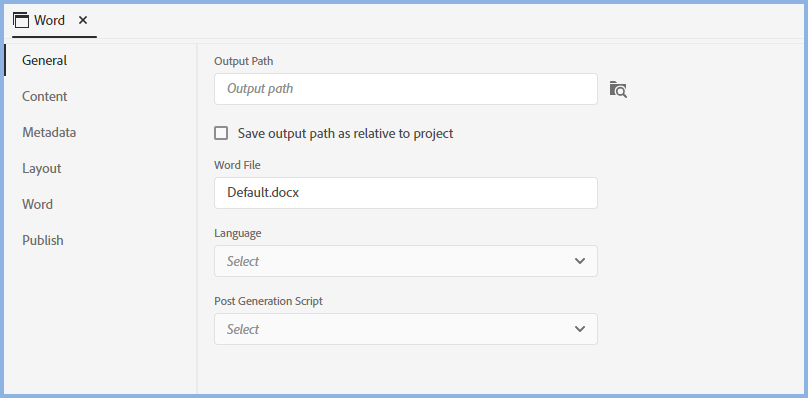Click the Word File field with Default.docx
Image resolution: width=808 pixels, height=398 pixels.
coord(406,193)
